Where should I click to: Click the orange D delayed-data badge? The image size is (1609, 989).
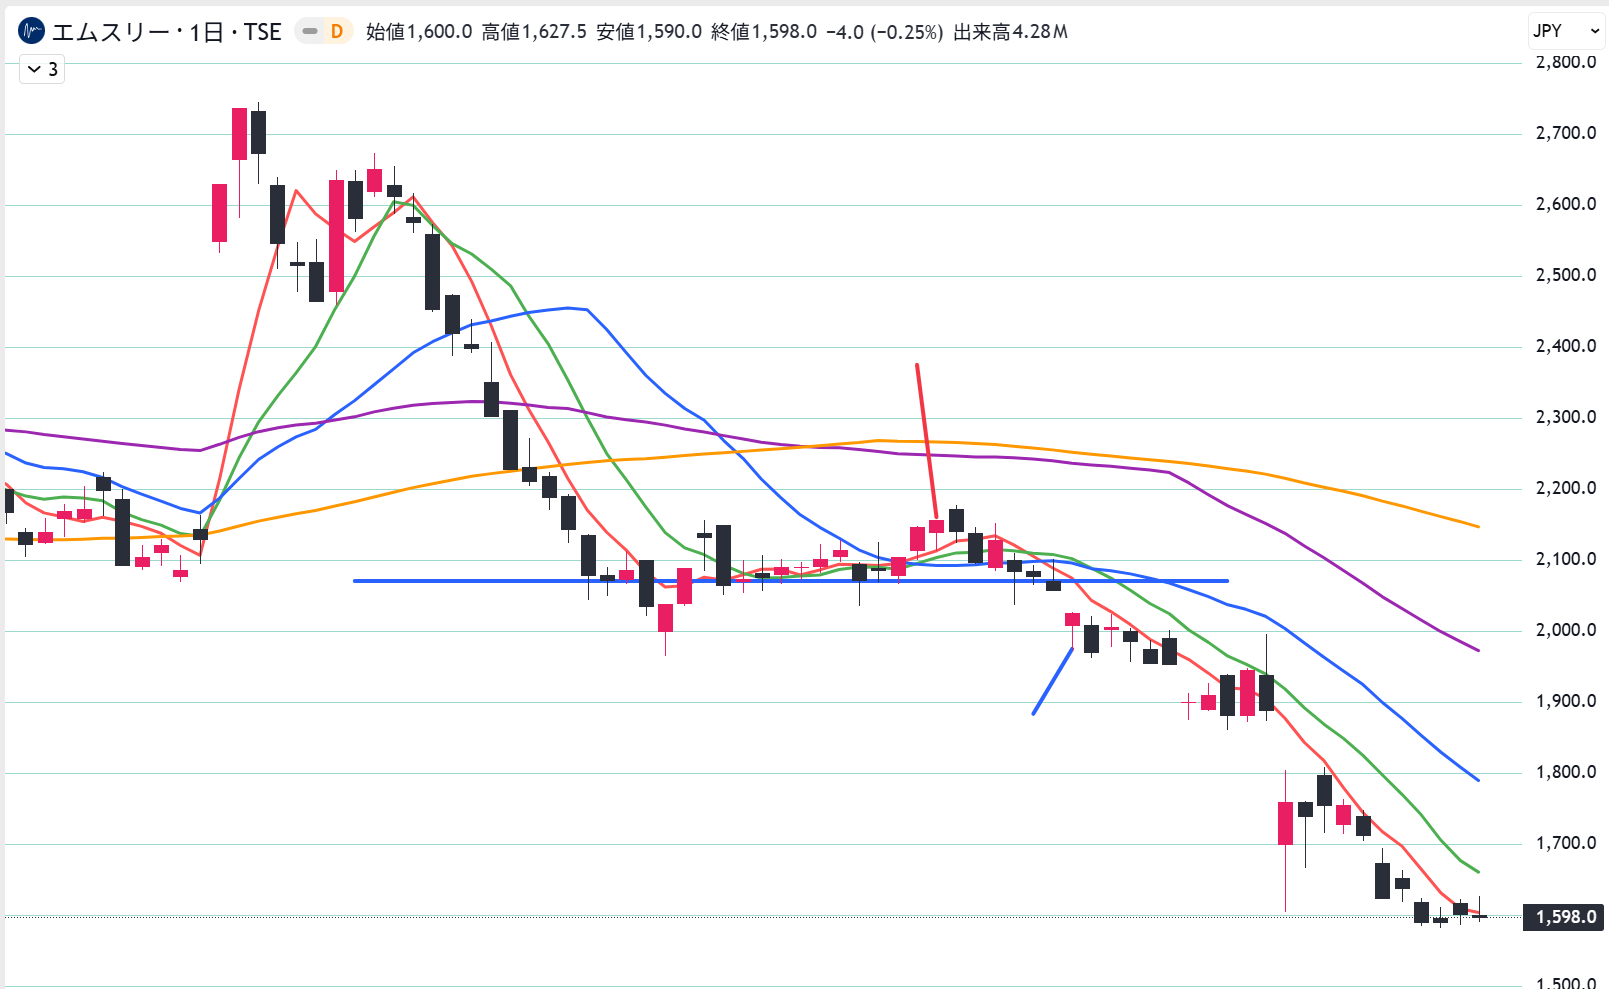(337, 32)
